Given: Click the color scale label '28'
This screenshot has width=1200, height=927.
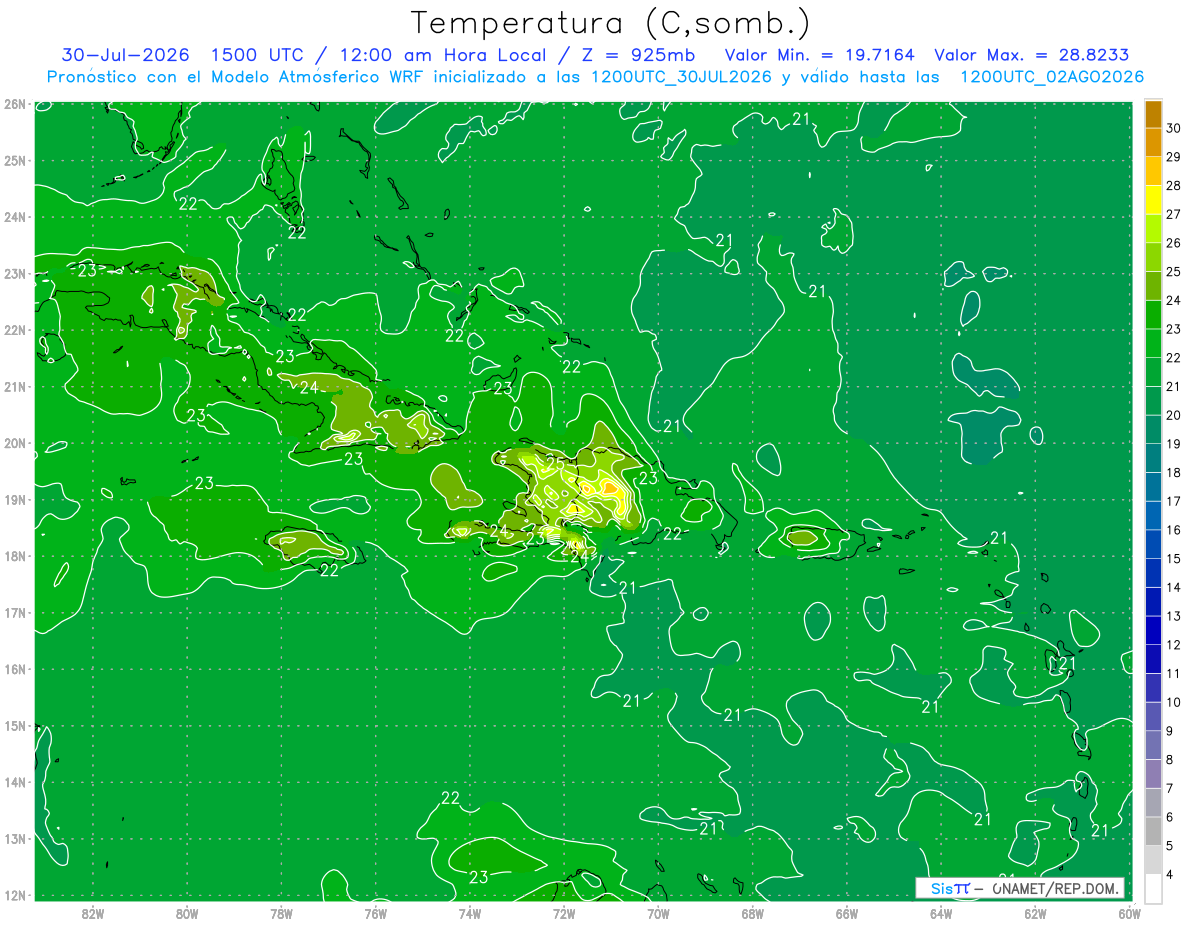Looking at the screenshot, I should [x=1174, y=186].
